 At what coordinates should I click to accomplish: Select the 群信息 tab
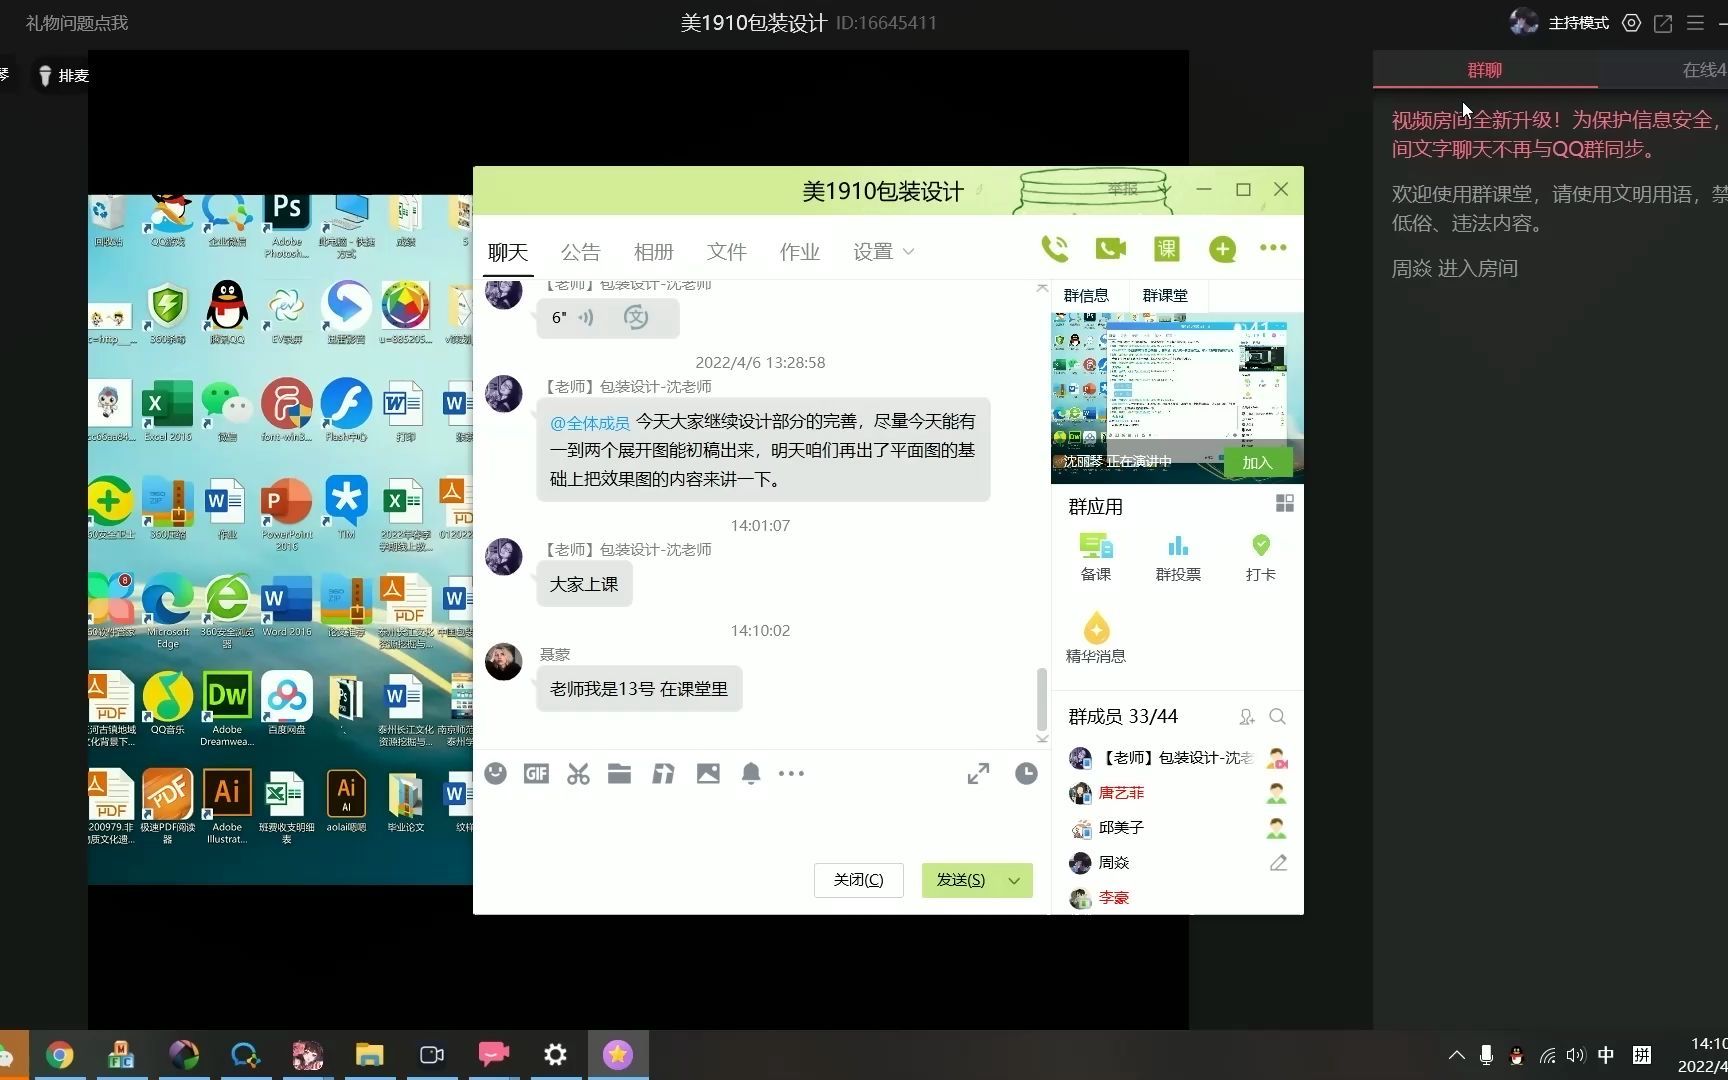coord(1086,296)
